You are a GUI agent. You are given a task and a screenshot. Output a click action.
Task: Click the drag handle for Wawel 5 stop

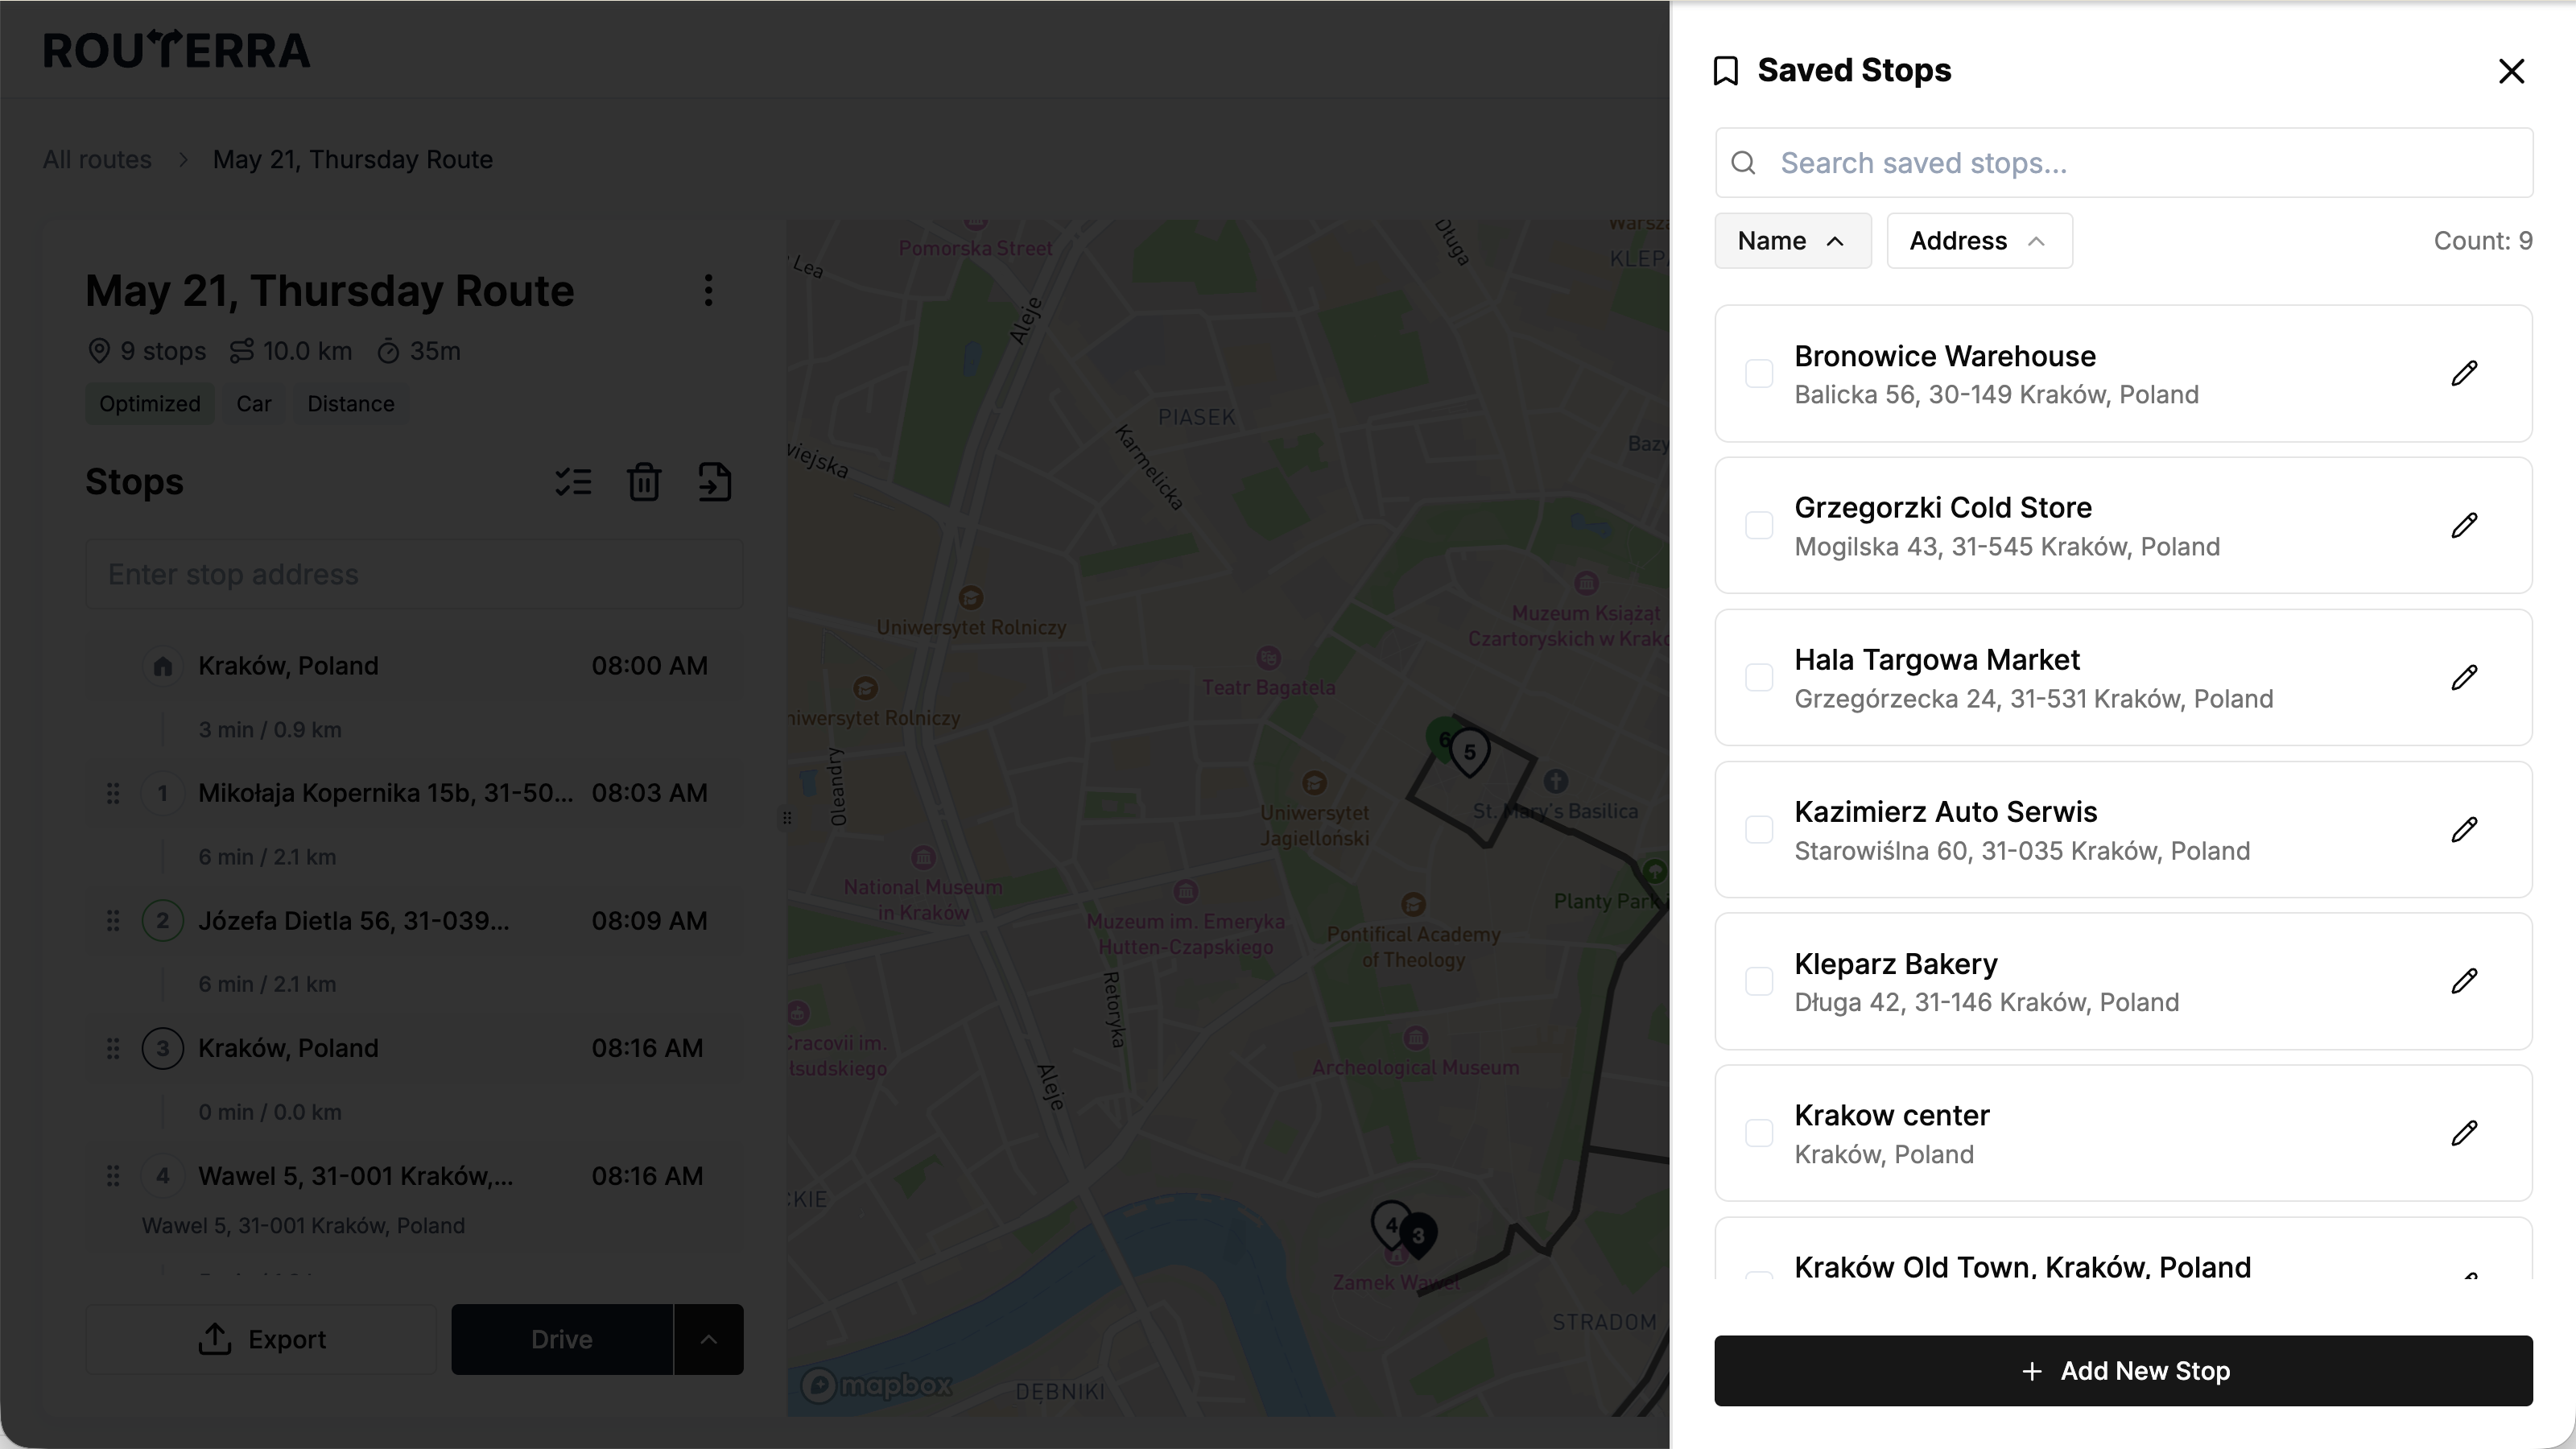point(113,1176)
